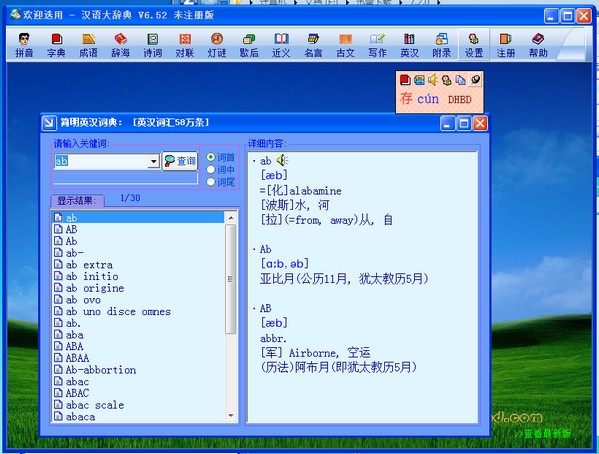Click the settings figure icon in floating panel
The height and width of the screenshot is (454, 599).
point(446,80)
